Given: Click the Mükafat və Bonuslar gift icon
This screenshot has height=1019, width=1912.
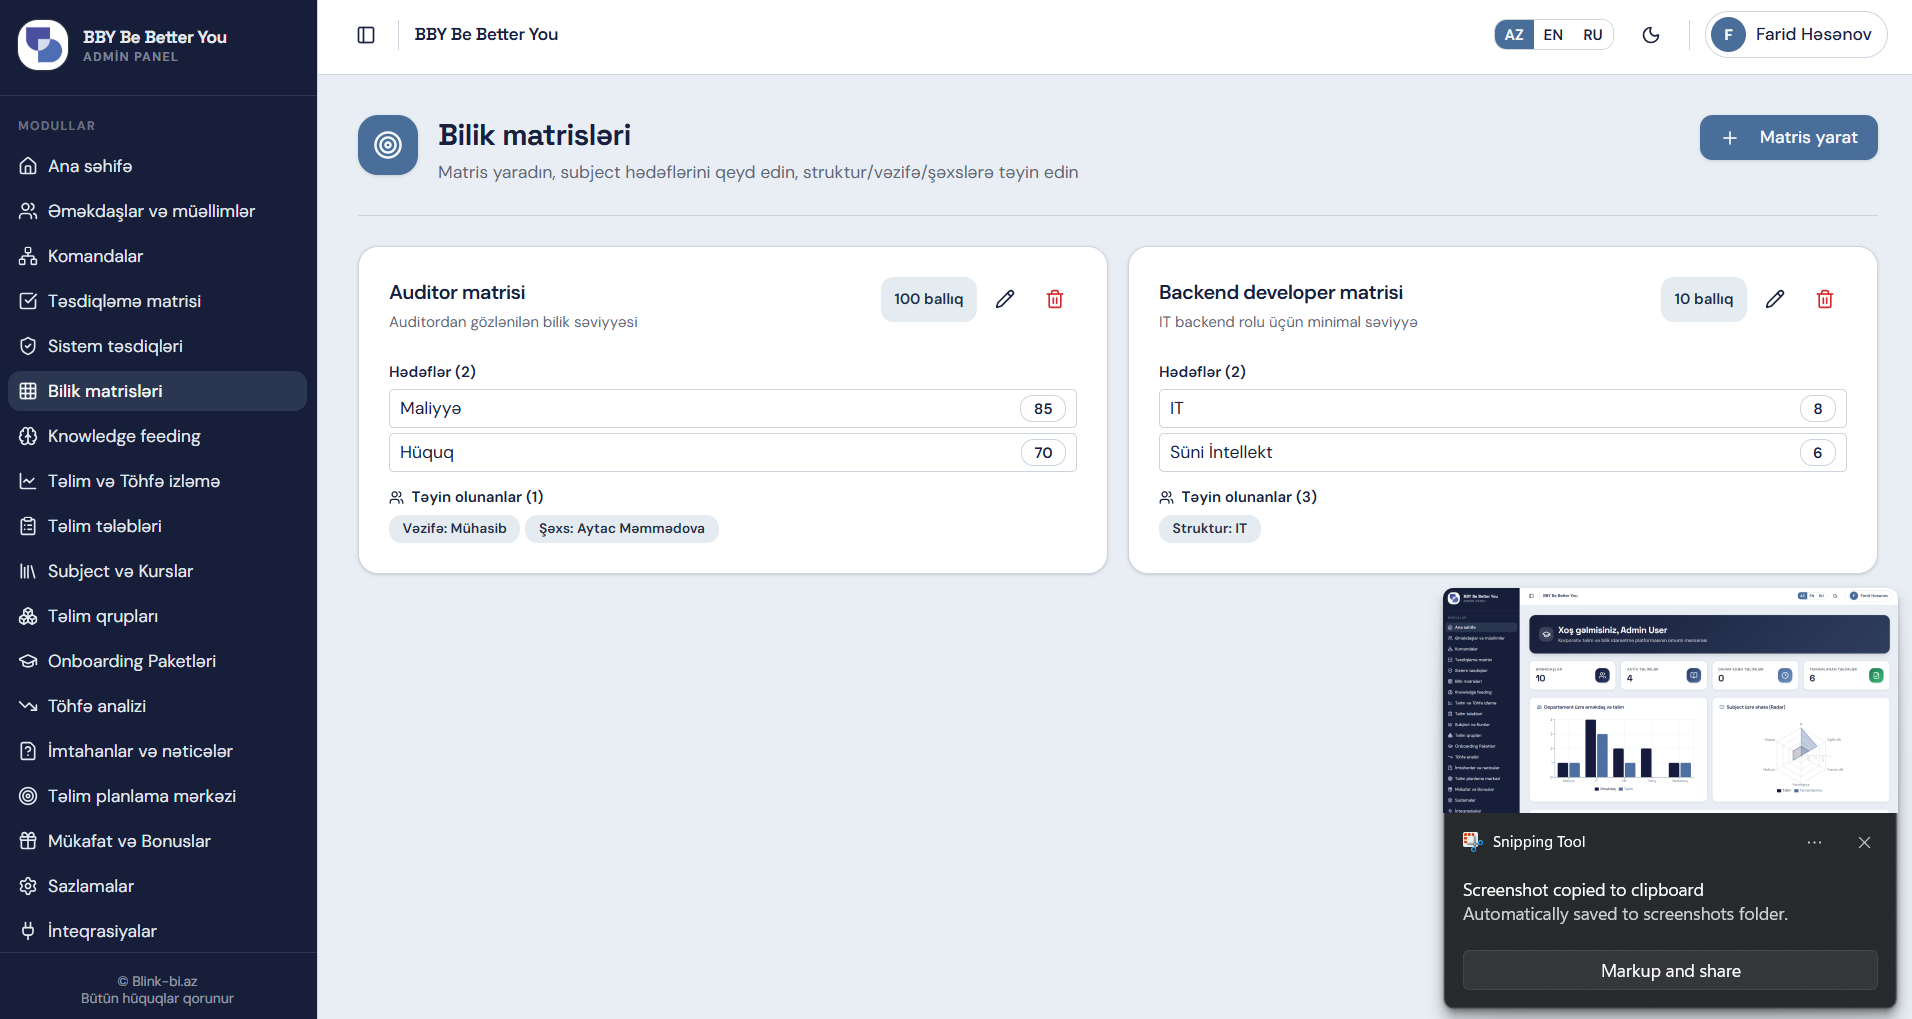Looking at the screenshot, I should 28,841.
